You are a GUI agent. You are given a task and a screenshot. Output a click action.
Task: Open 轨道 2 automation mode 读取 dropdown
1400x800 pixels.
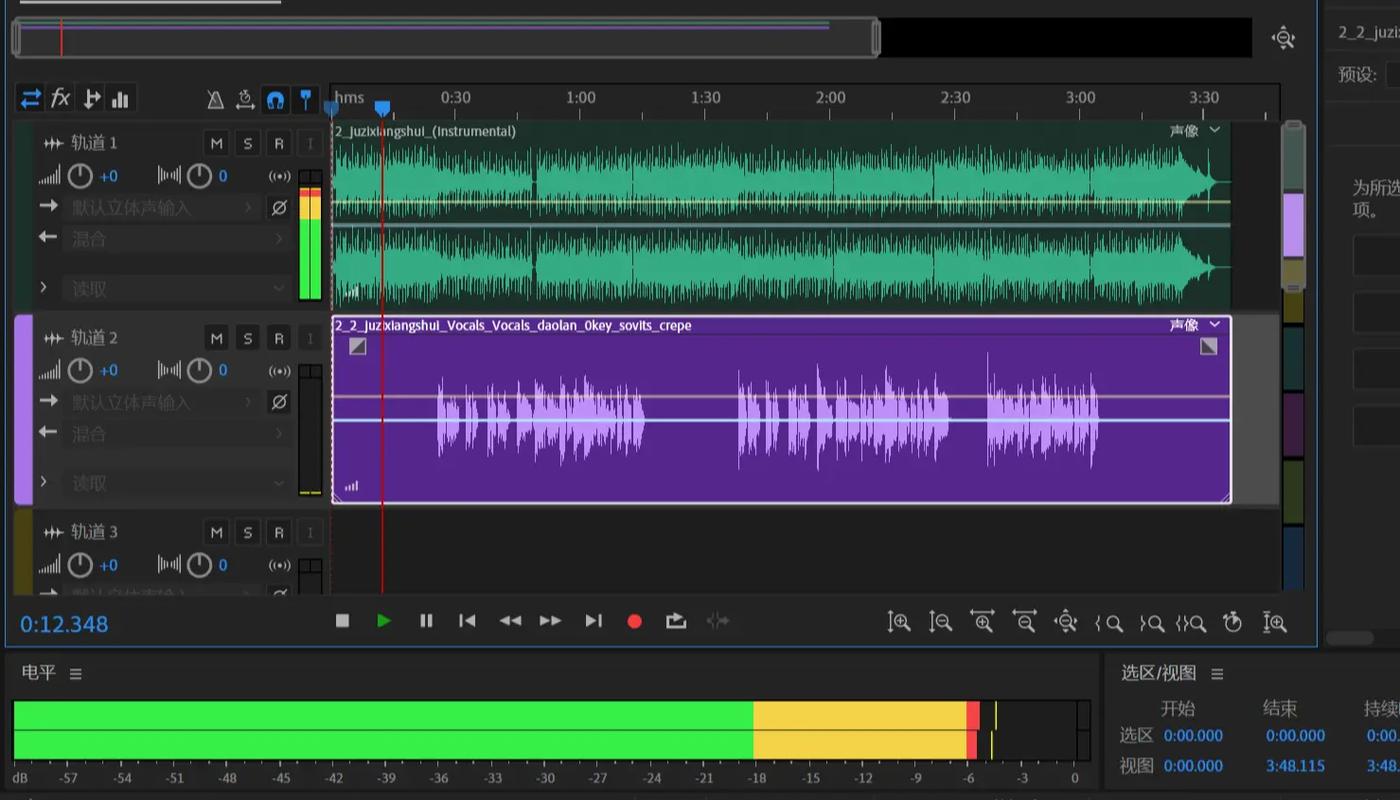[x=177, y=482]
